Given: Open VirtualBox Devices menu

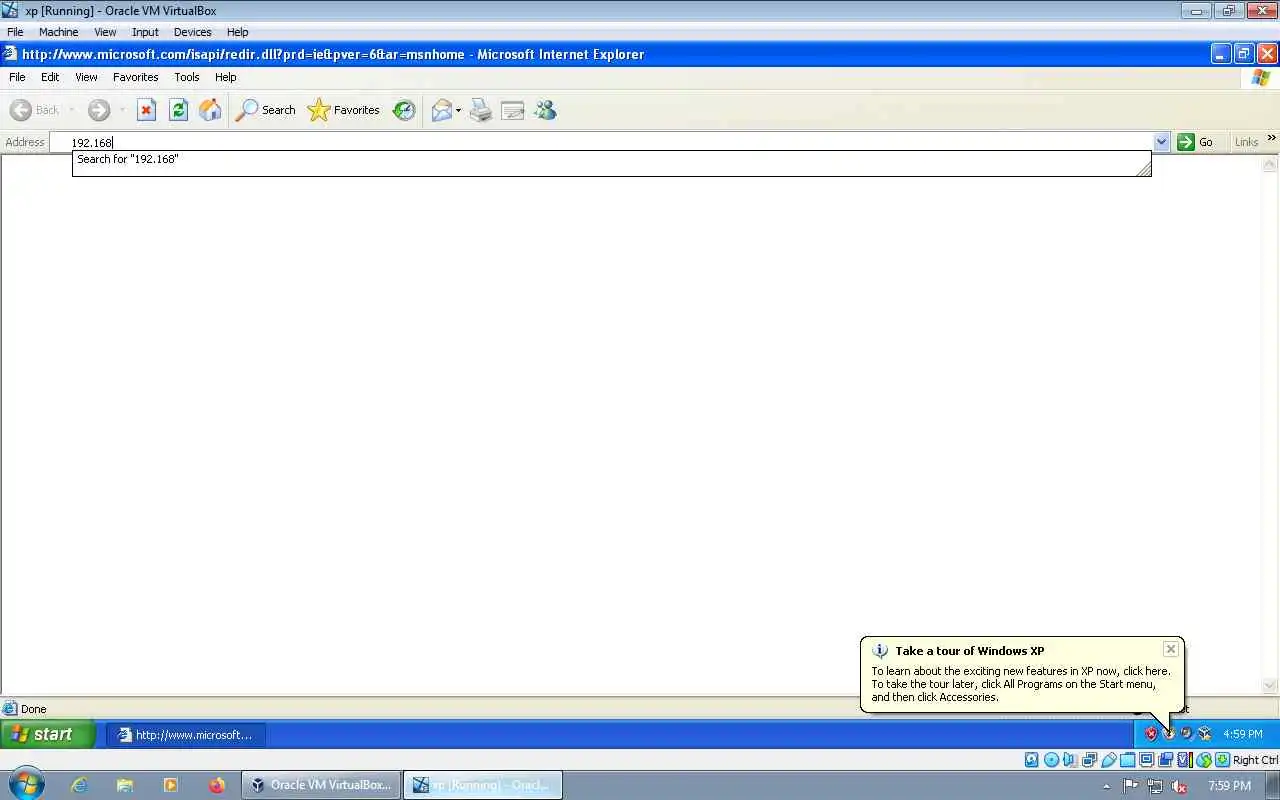Looking at the screenshot, I should point(192,32).
